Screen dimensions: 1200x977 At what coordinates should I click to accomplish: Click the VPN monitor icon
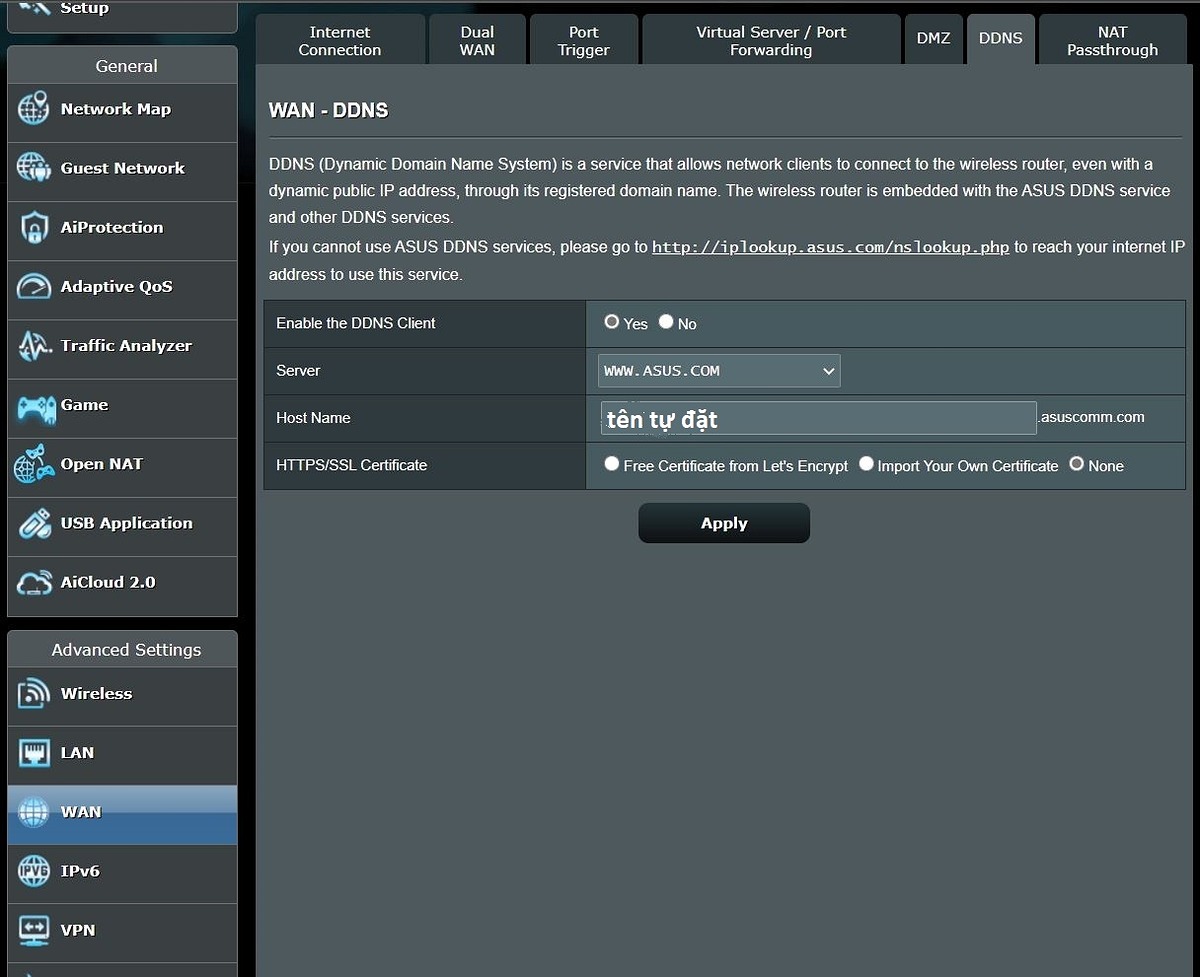click(x=33, y=930)
